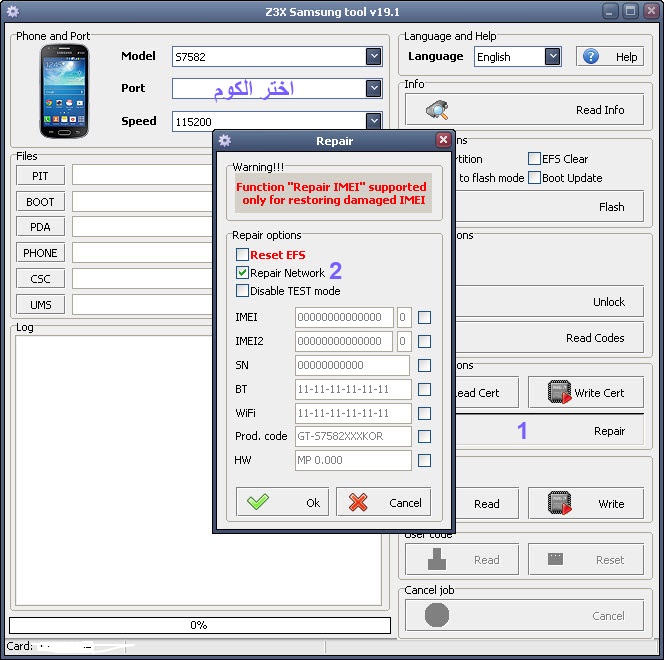The height and width of the screenshot is (660, 664).
Task: Check the EFS Clear option
Action: [534, 159]
